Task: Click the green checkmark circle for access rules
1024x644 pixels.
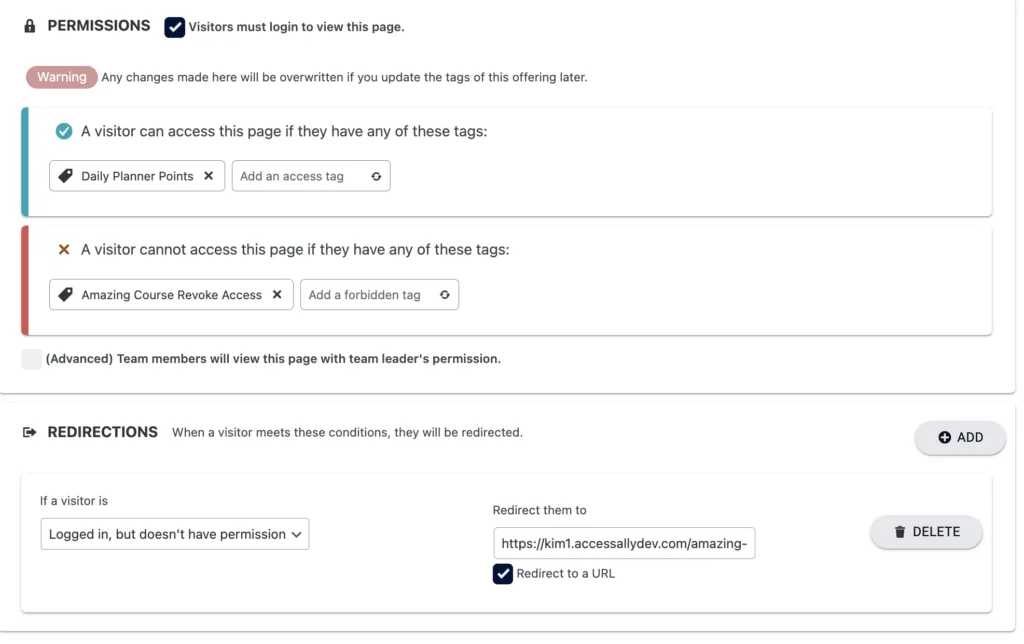Action: 61,131
